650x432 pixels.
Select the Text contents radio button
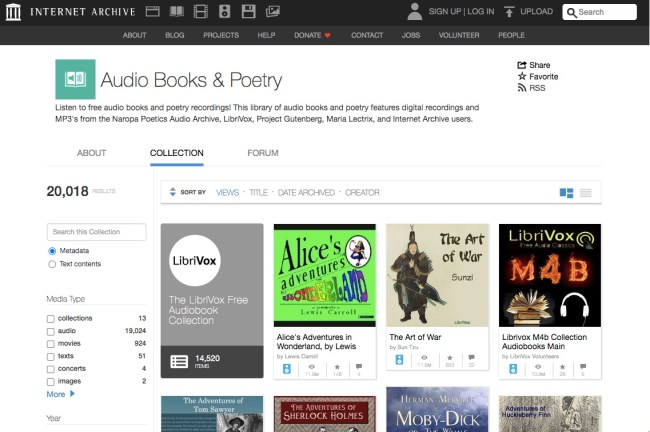click(x=52, y=264)
